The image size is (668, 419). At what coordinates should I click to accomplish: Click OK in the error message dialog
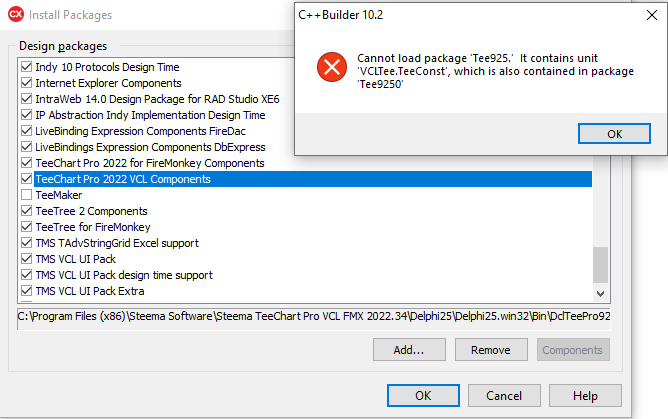[614, 134]
